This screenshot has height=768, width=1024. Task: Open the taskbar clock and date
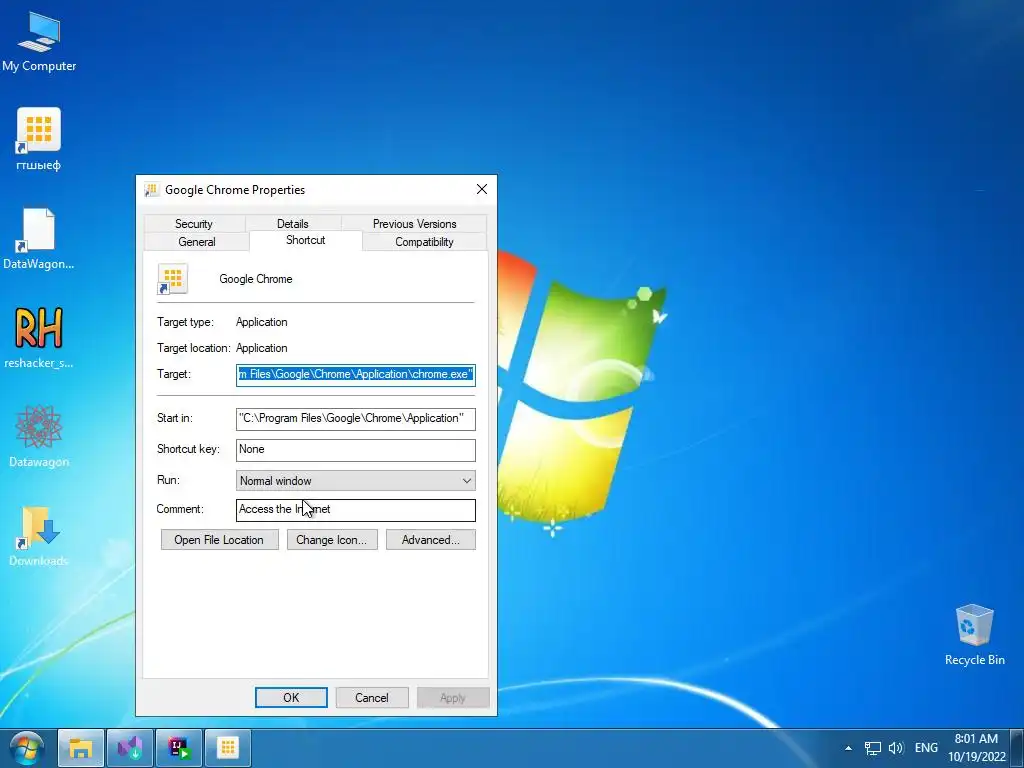click(x=976, y=748)
